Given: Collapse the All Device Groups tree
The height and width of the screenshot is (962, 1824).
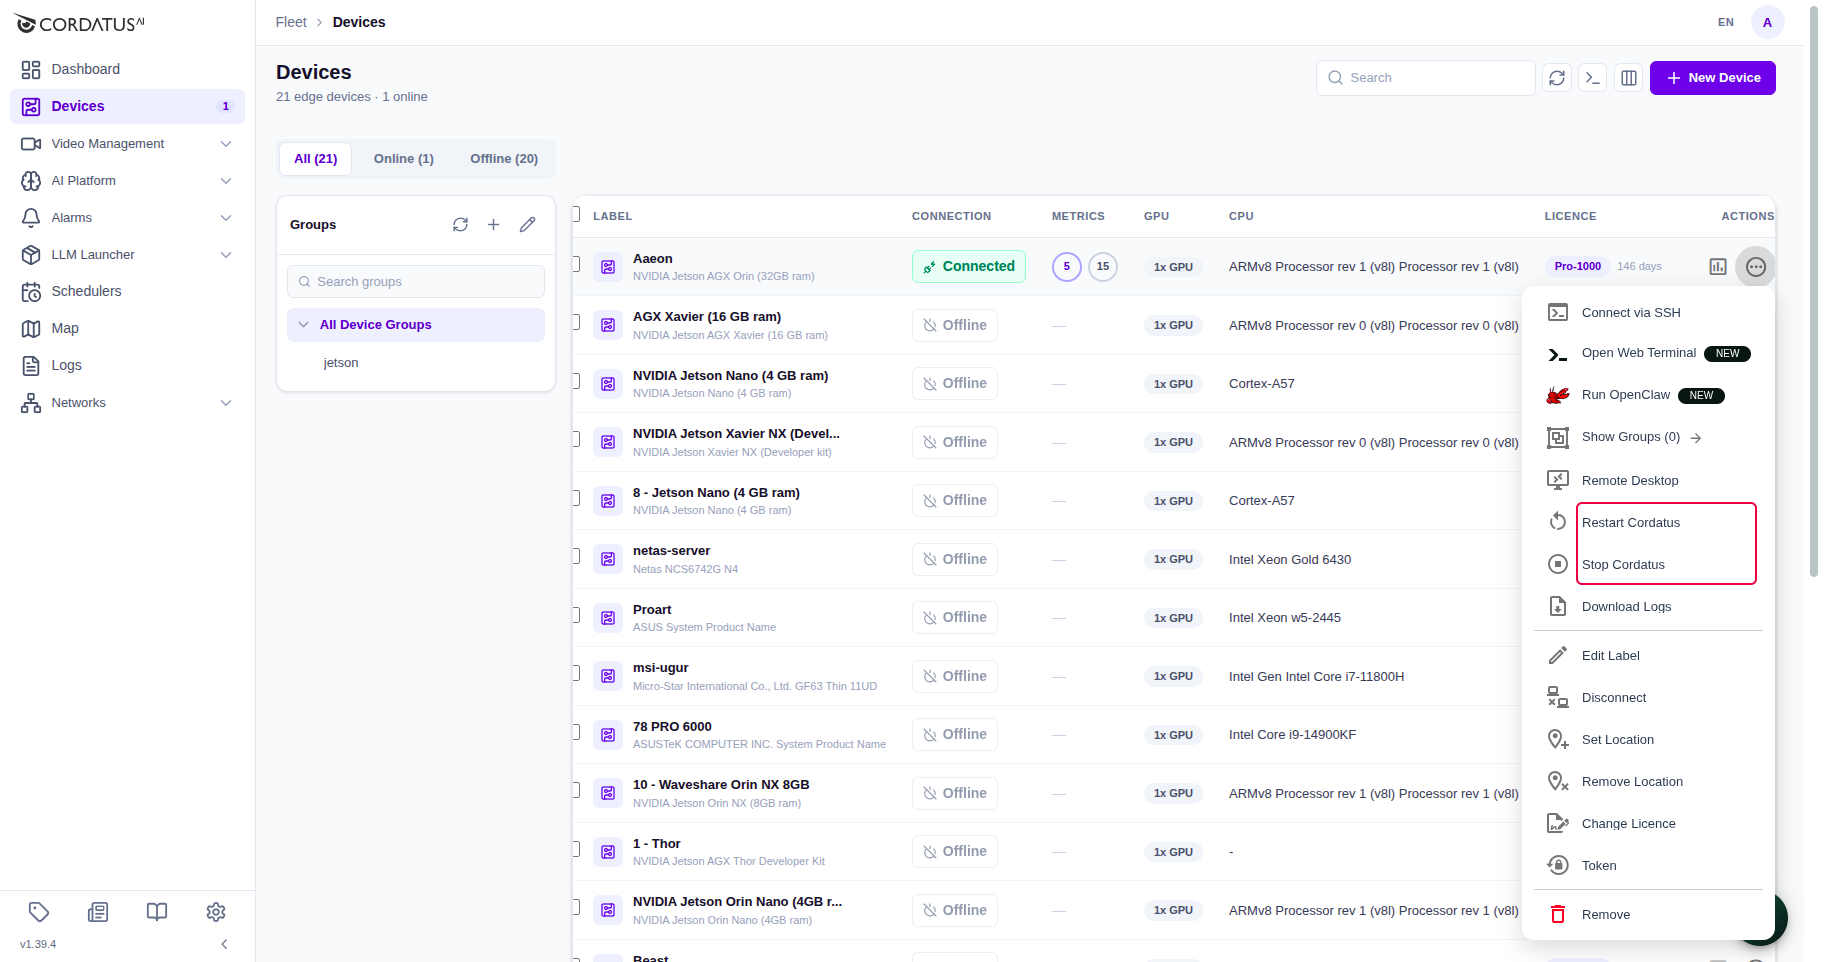Looking at the screenshot, I should tap(304, 325).
